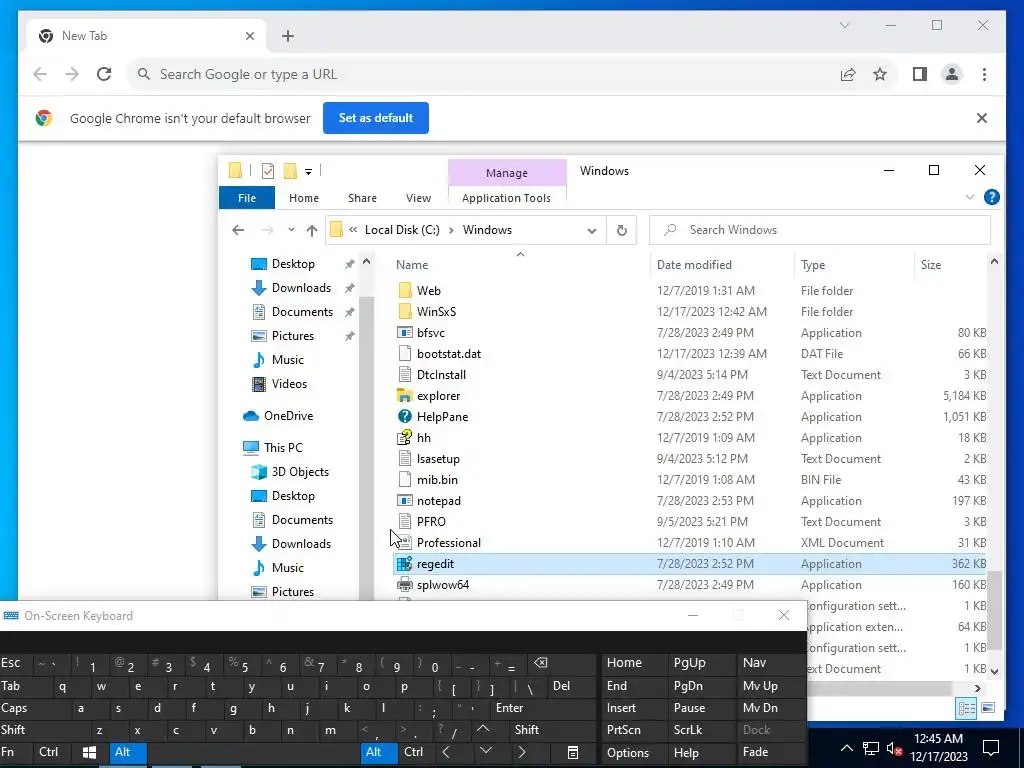Screen dimensions: 1024x768
Task: Open Downloads in Quick access
Action: click(301, 288)
